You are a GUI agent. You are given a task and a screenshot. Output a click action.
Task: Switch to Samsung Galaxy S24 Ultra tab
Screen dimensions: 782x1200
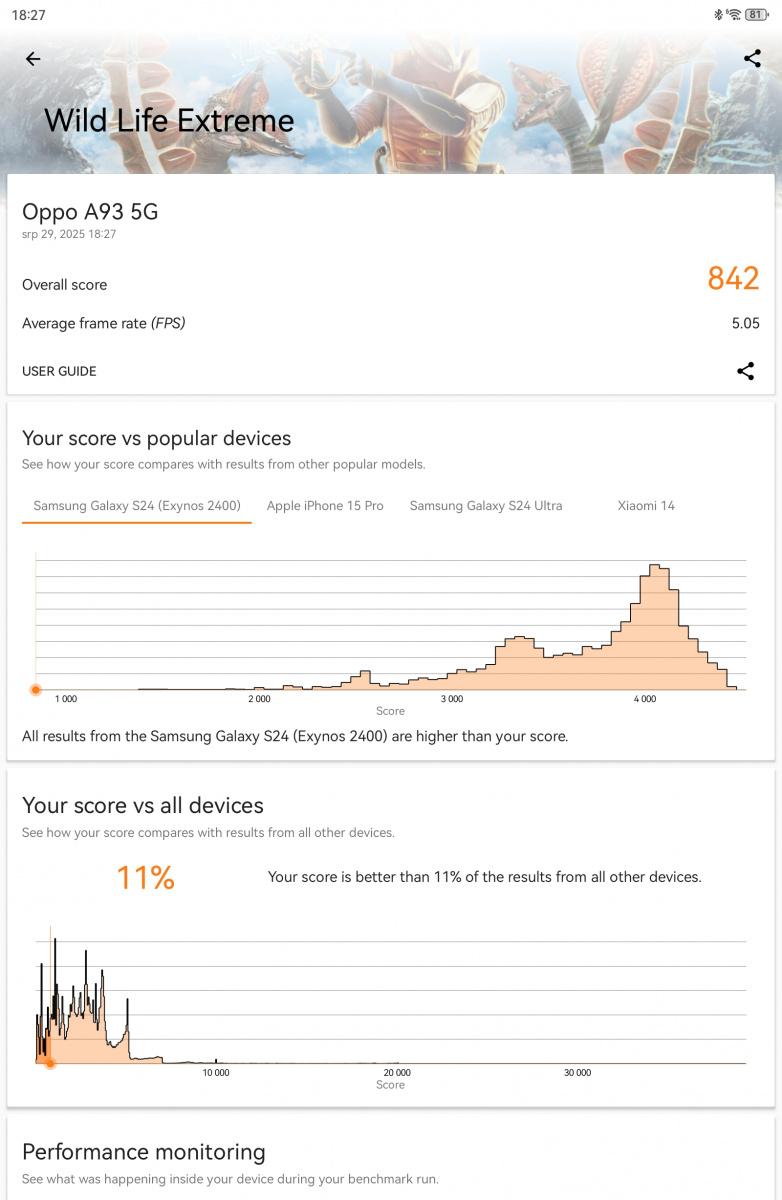tap(486, 506)
